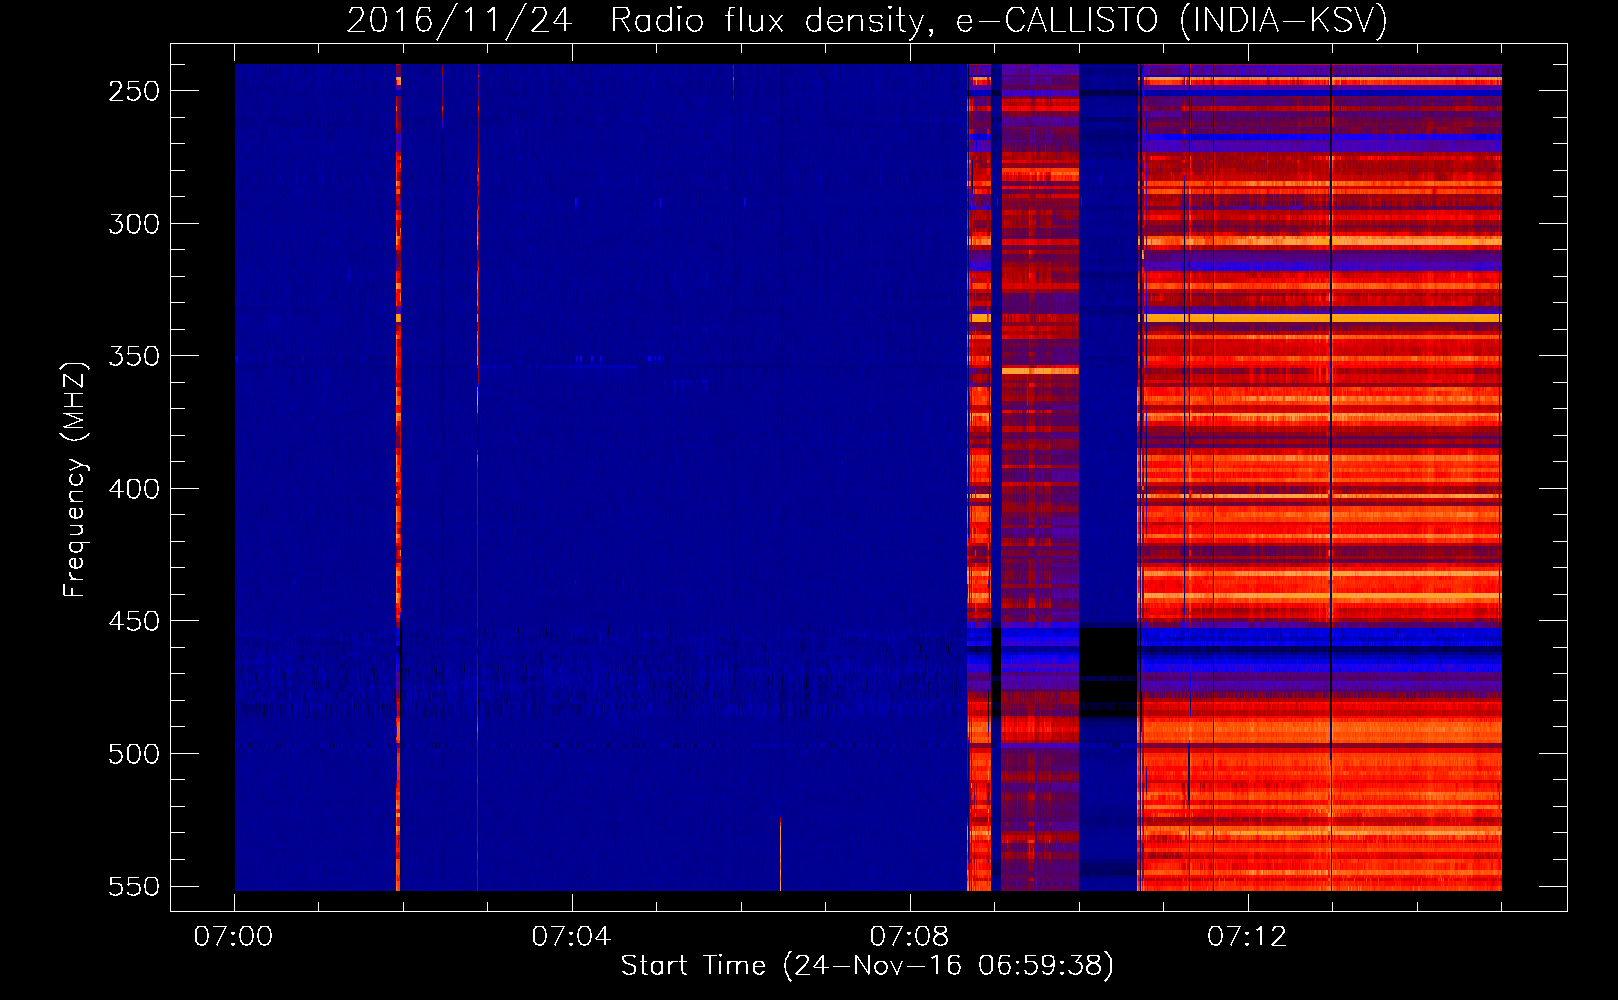Click the date "2016/11/24" in the title
The height and width of the screenshot is (1000, 1618).
tap(460, 20)
